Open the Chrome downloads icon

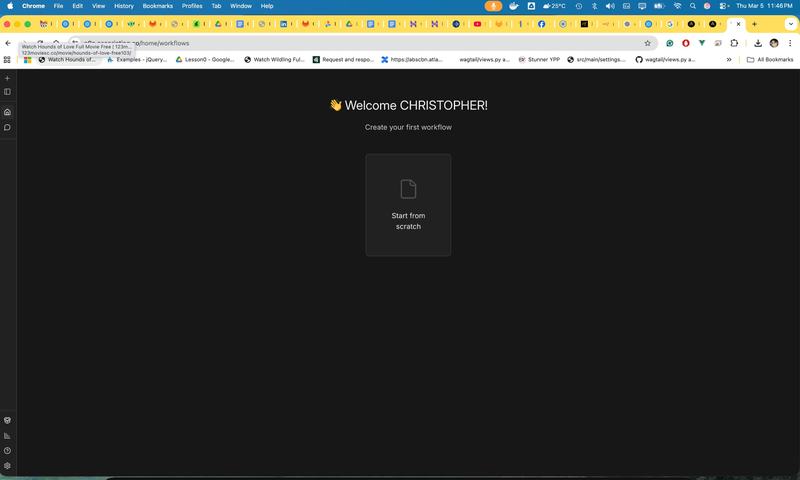[x=758, y=43]
